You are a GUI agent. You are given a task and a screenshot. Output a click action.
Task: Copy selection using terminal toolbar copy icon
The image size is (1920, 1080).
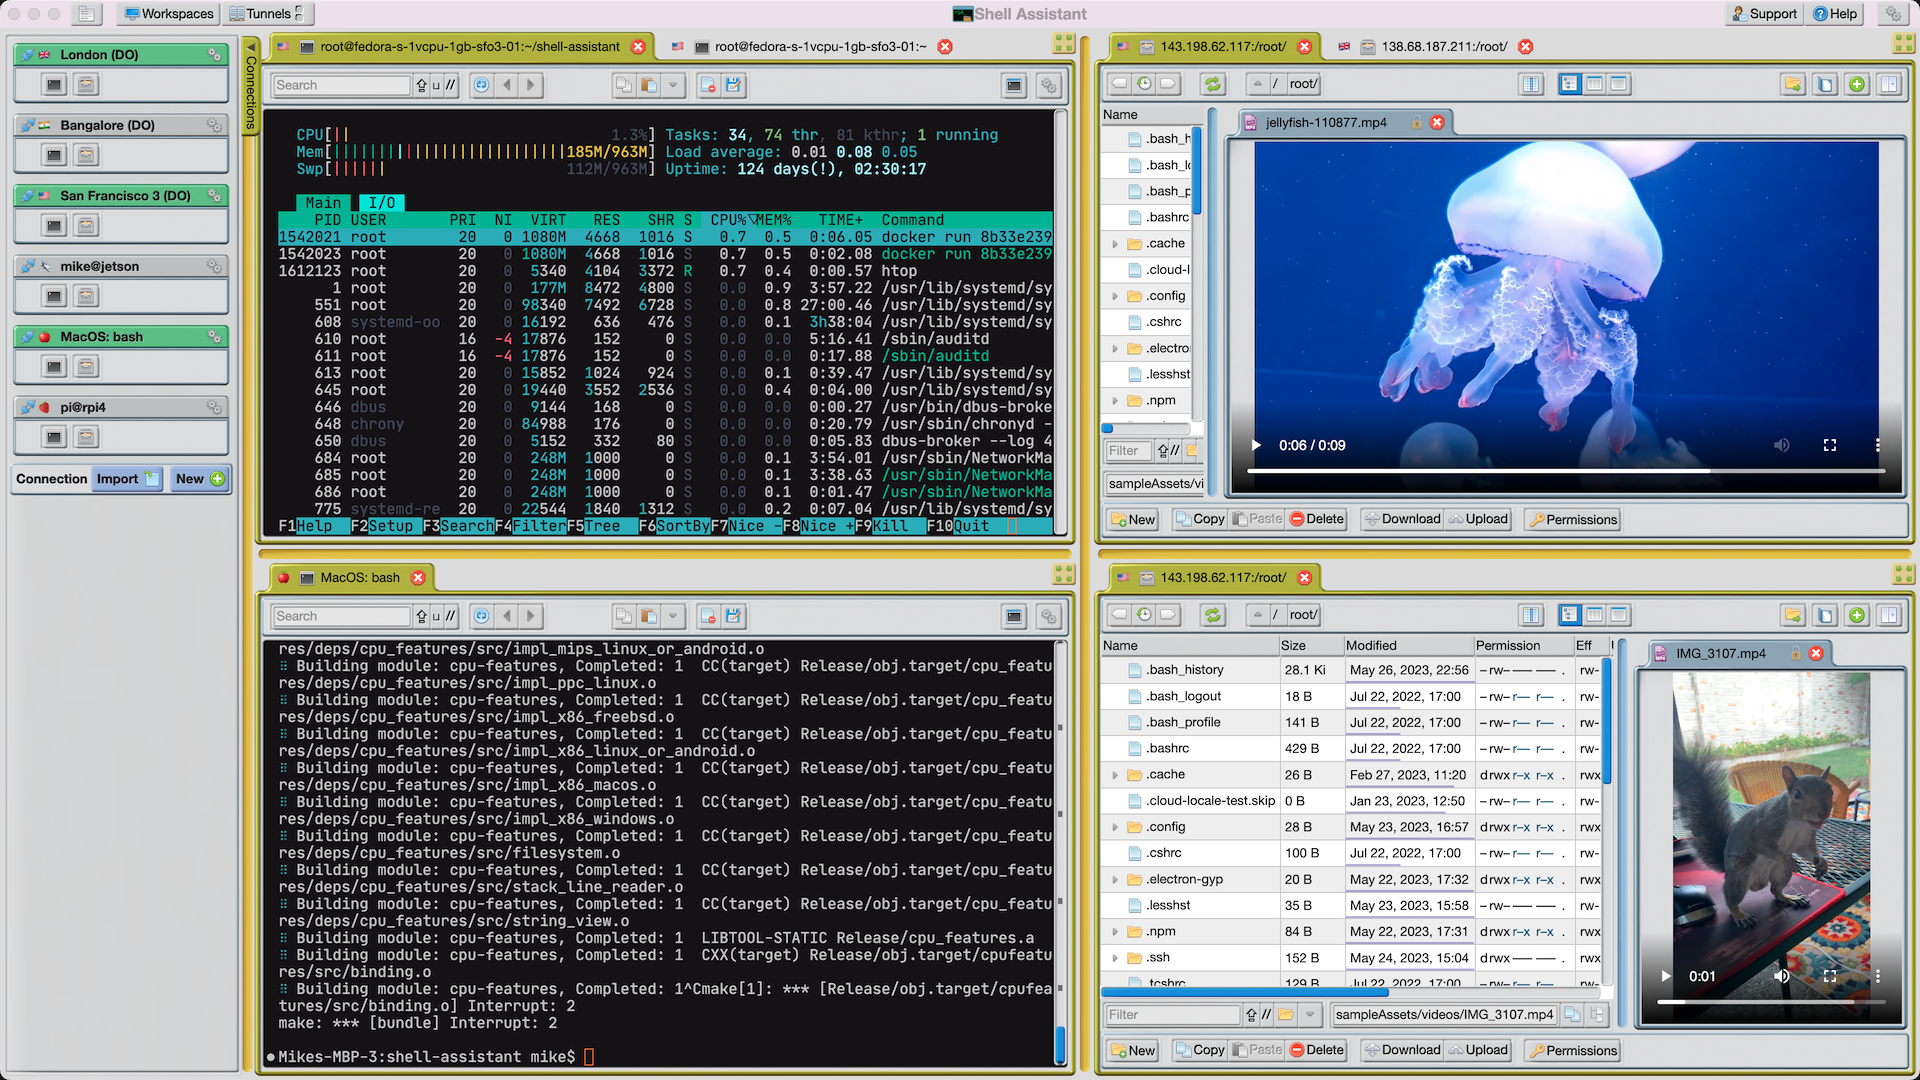point(625,85)
